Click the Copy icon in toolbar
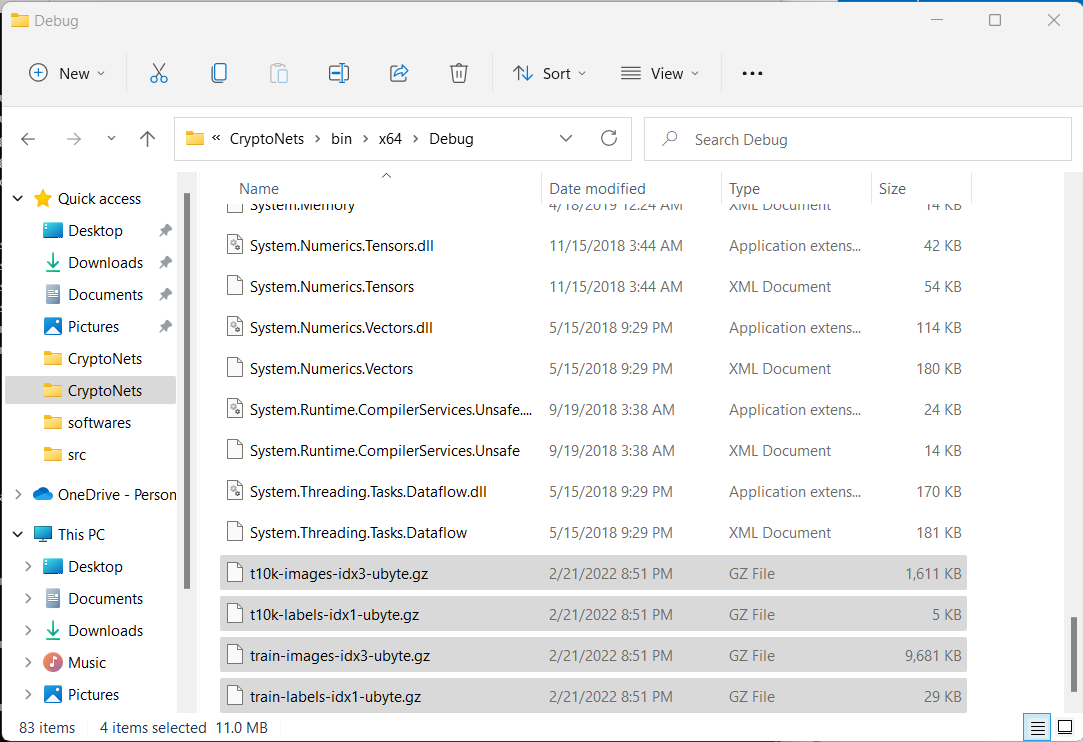 point(219,73)
